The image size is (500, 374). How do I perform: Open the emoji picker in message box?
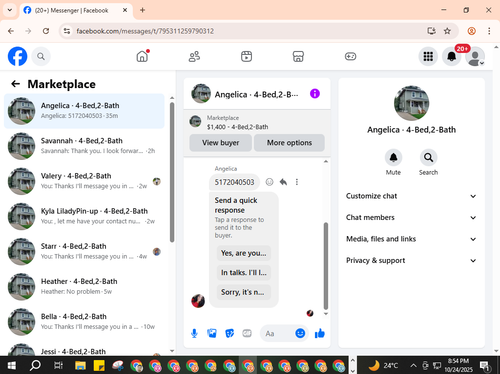tap(300, 333)
